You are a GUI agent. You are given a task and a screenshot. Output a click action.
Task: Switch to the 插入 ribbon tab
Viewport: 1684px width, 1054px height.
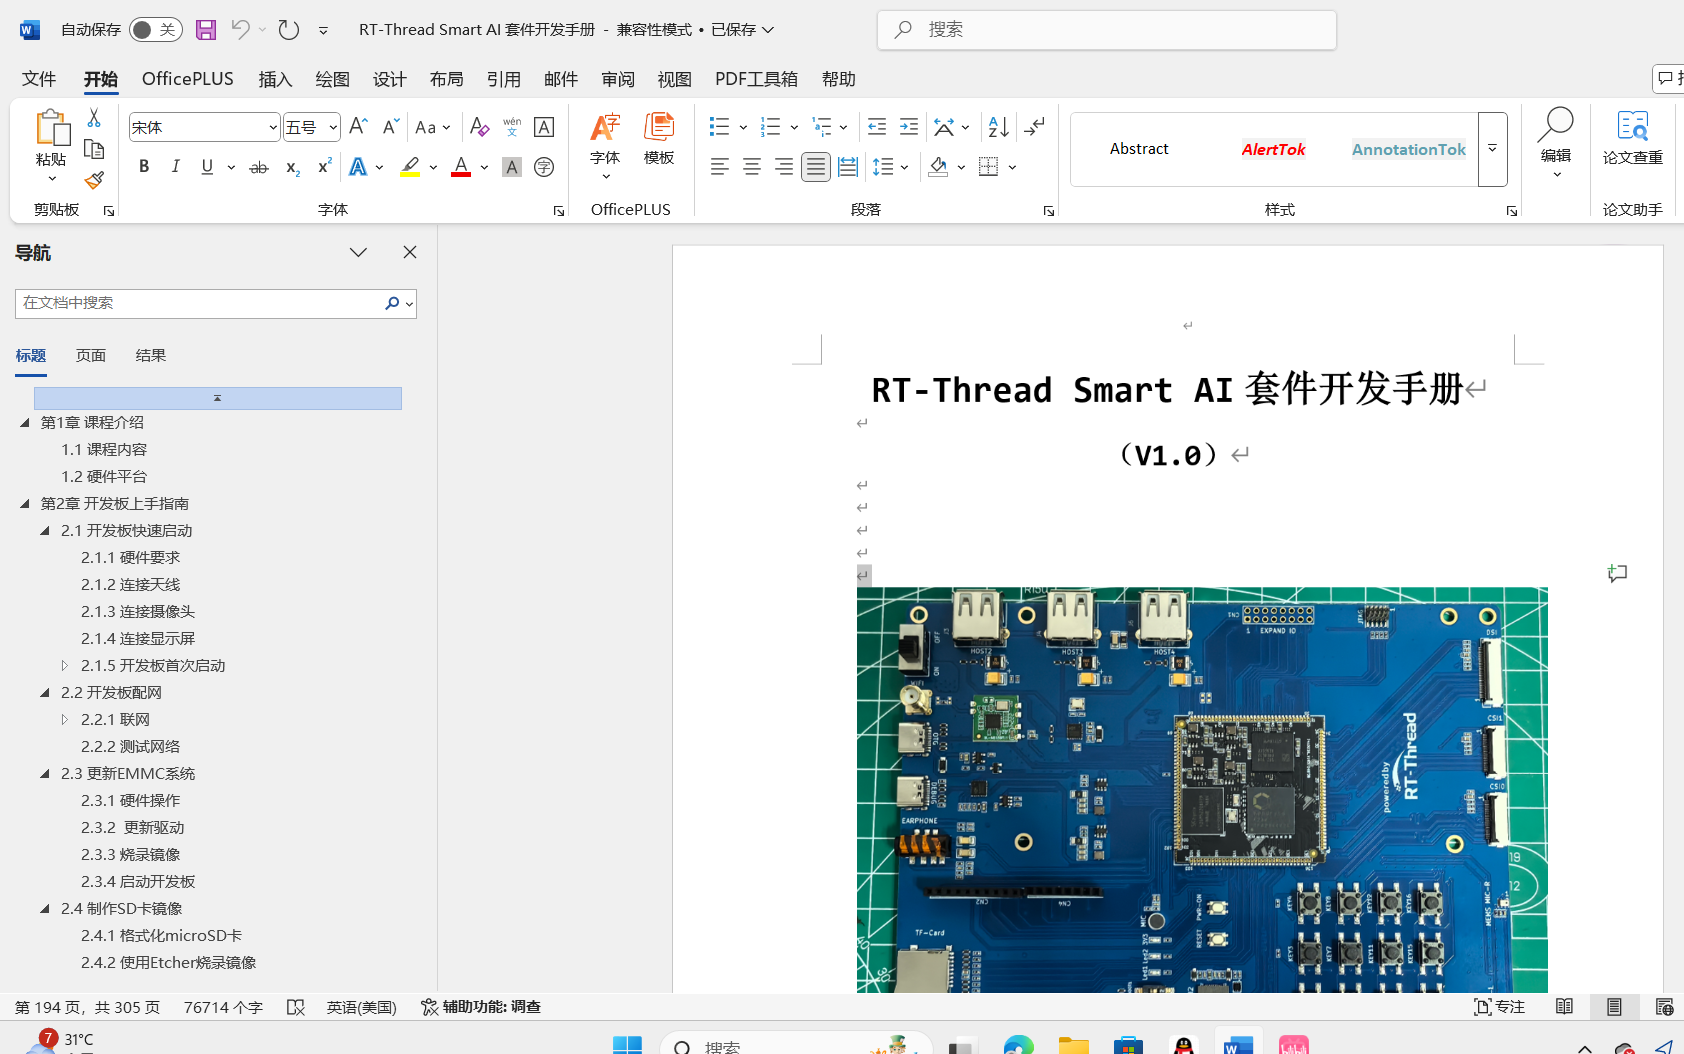click(x=275, y=79)
